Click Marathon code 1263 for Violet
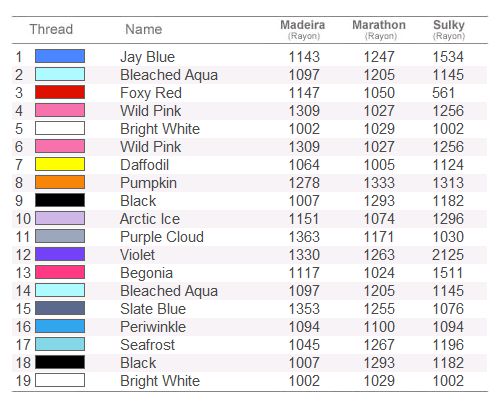The width and height of the screenshot is (500, 402). [x=379, y=255]
